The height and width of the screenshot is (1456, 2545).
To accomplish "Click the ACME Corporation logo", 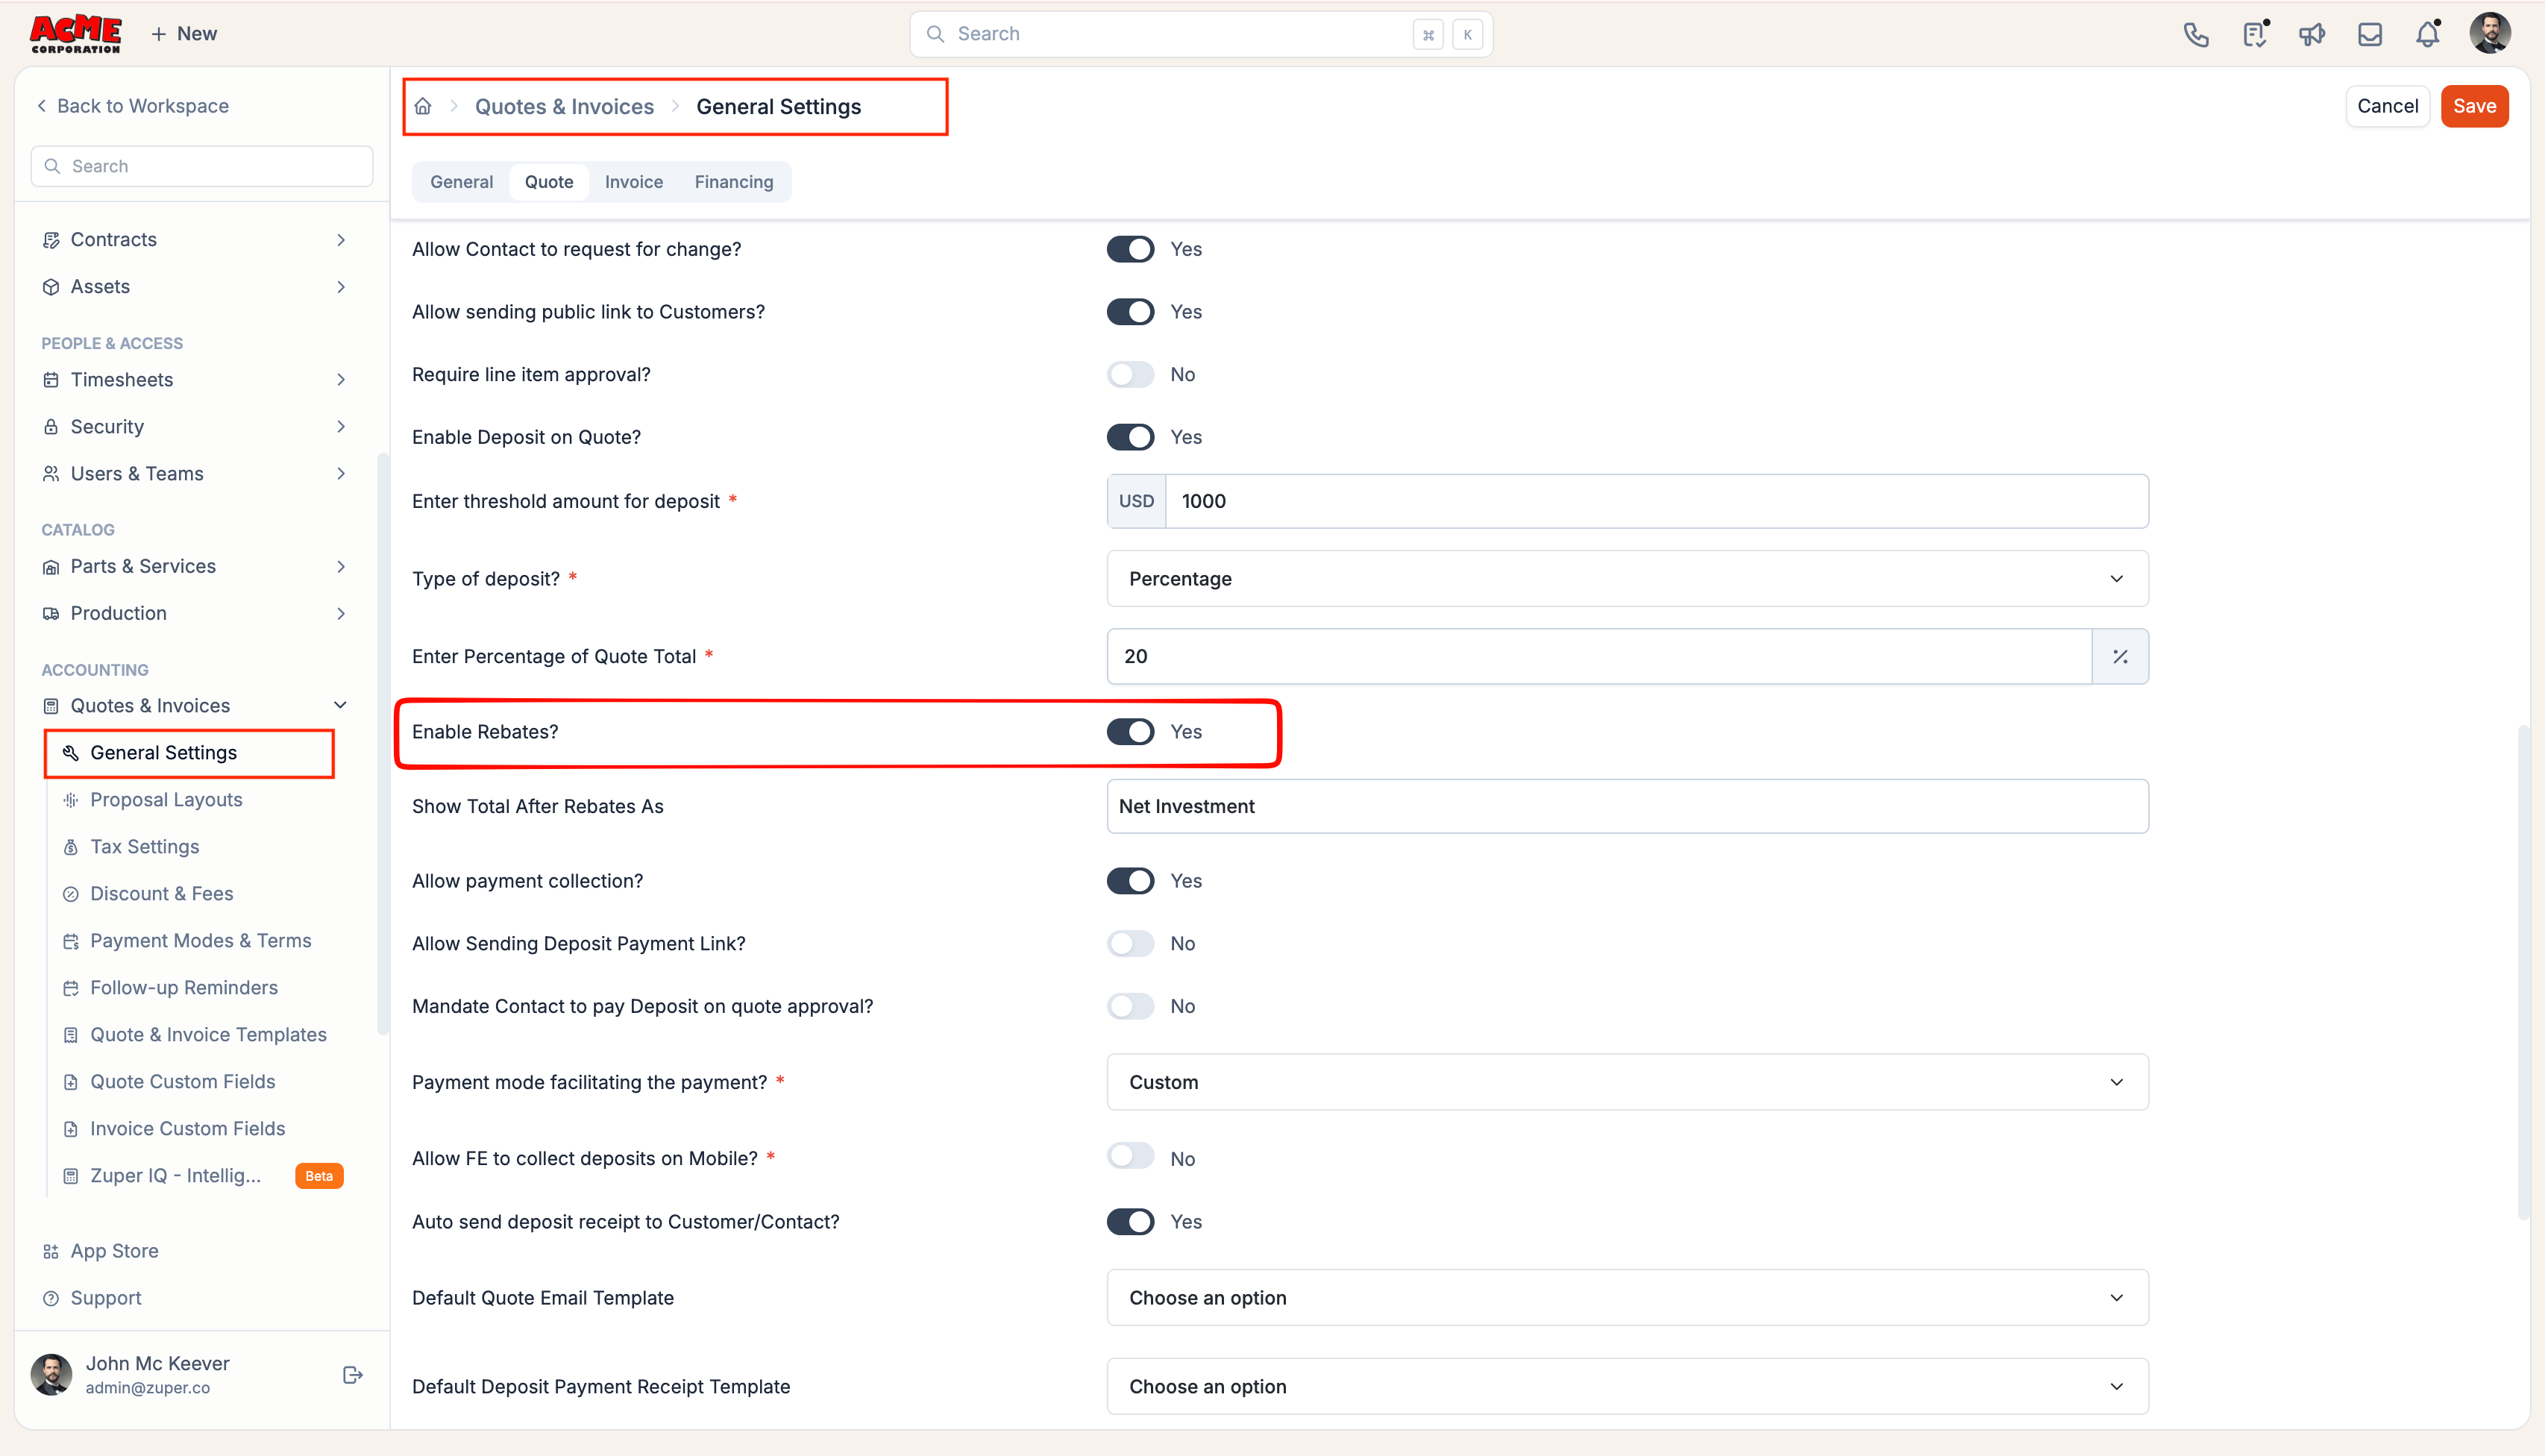I will click(x=76, y=34).
